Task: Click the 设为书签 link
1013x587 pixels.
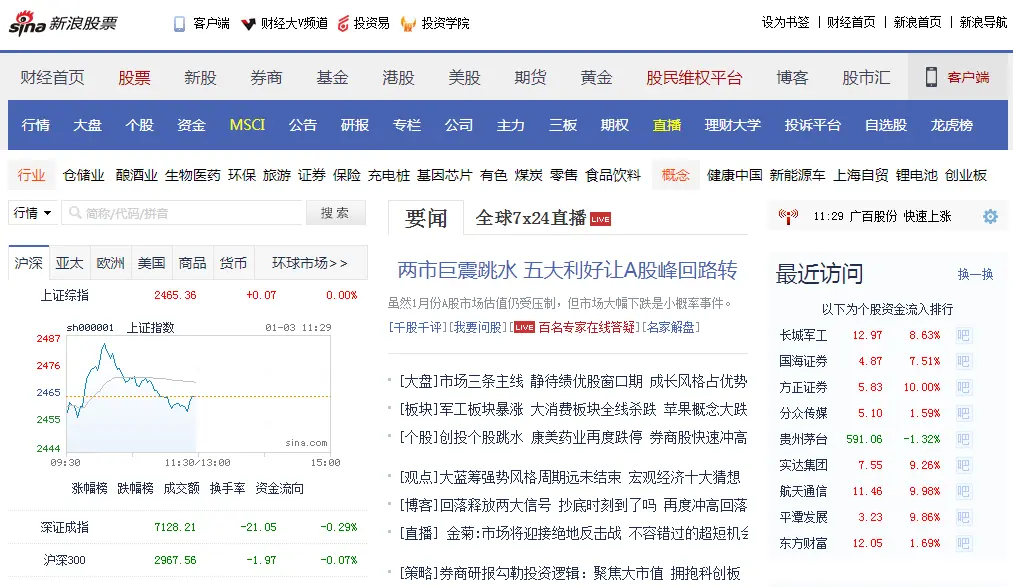Action: pos(785,23)
